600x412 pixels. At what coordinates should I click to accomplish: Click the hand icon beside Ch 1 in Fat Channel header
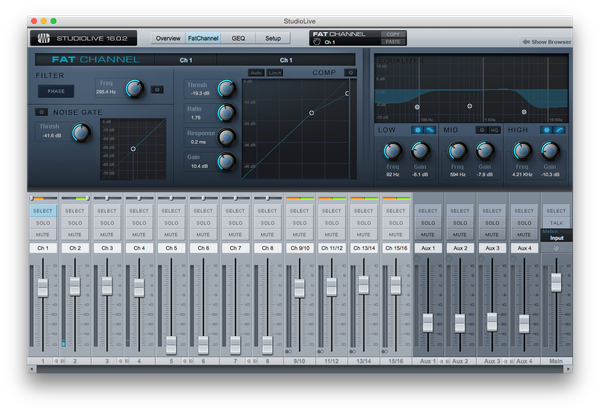317,42
